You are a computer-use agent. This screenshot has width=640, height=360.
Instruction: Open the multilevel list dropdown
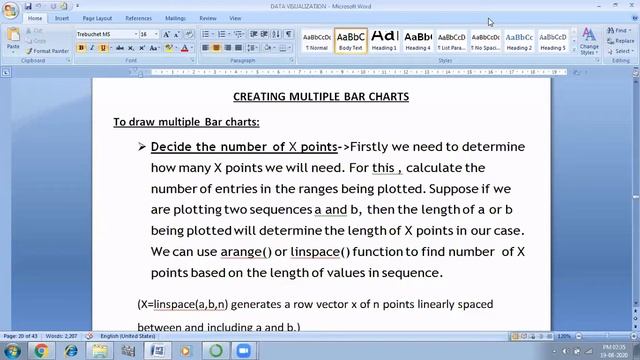[244, 34]
